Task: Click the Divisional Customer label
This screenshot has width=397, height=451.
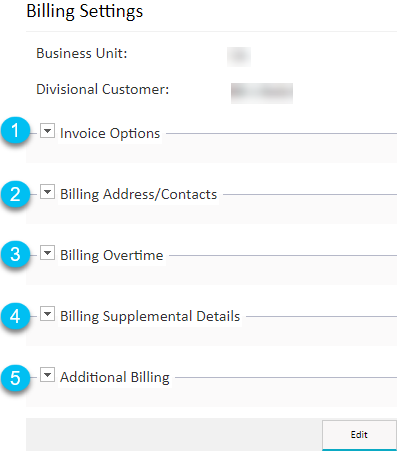Action: click(x=103, y=89)
